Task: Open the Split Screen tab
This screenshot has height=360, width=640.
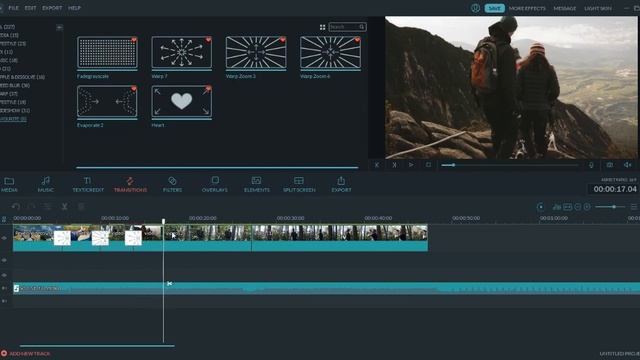Action: pos(299,184)
